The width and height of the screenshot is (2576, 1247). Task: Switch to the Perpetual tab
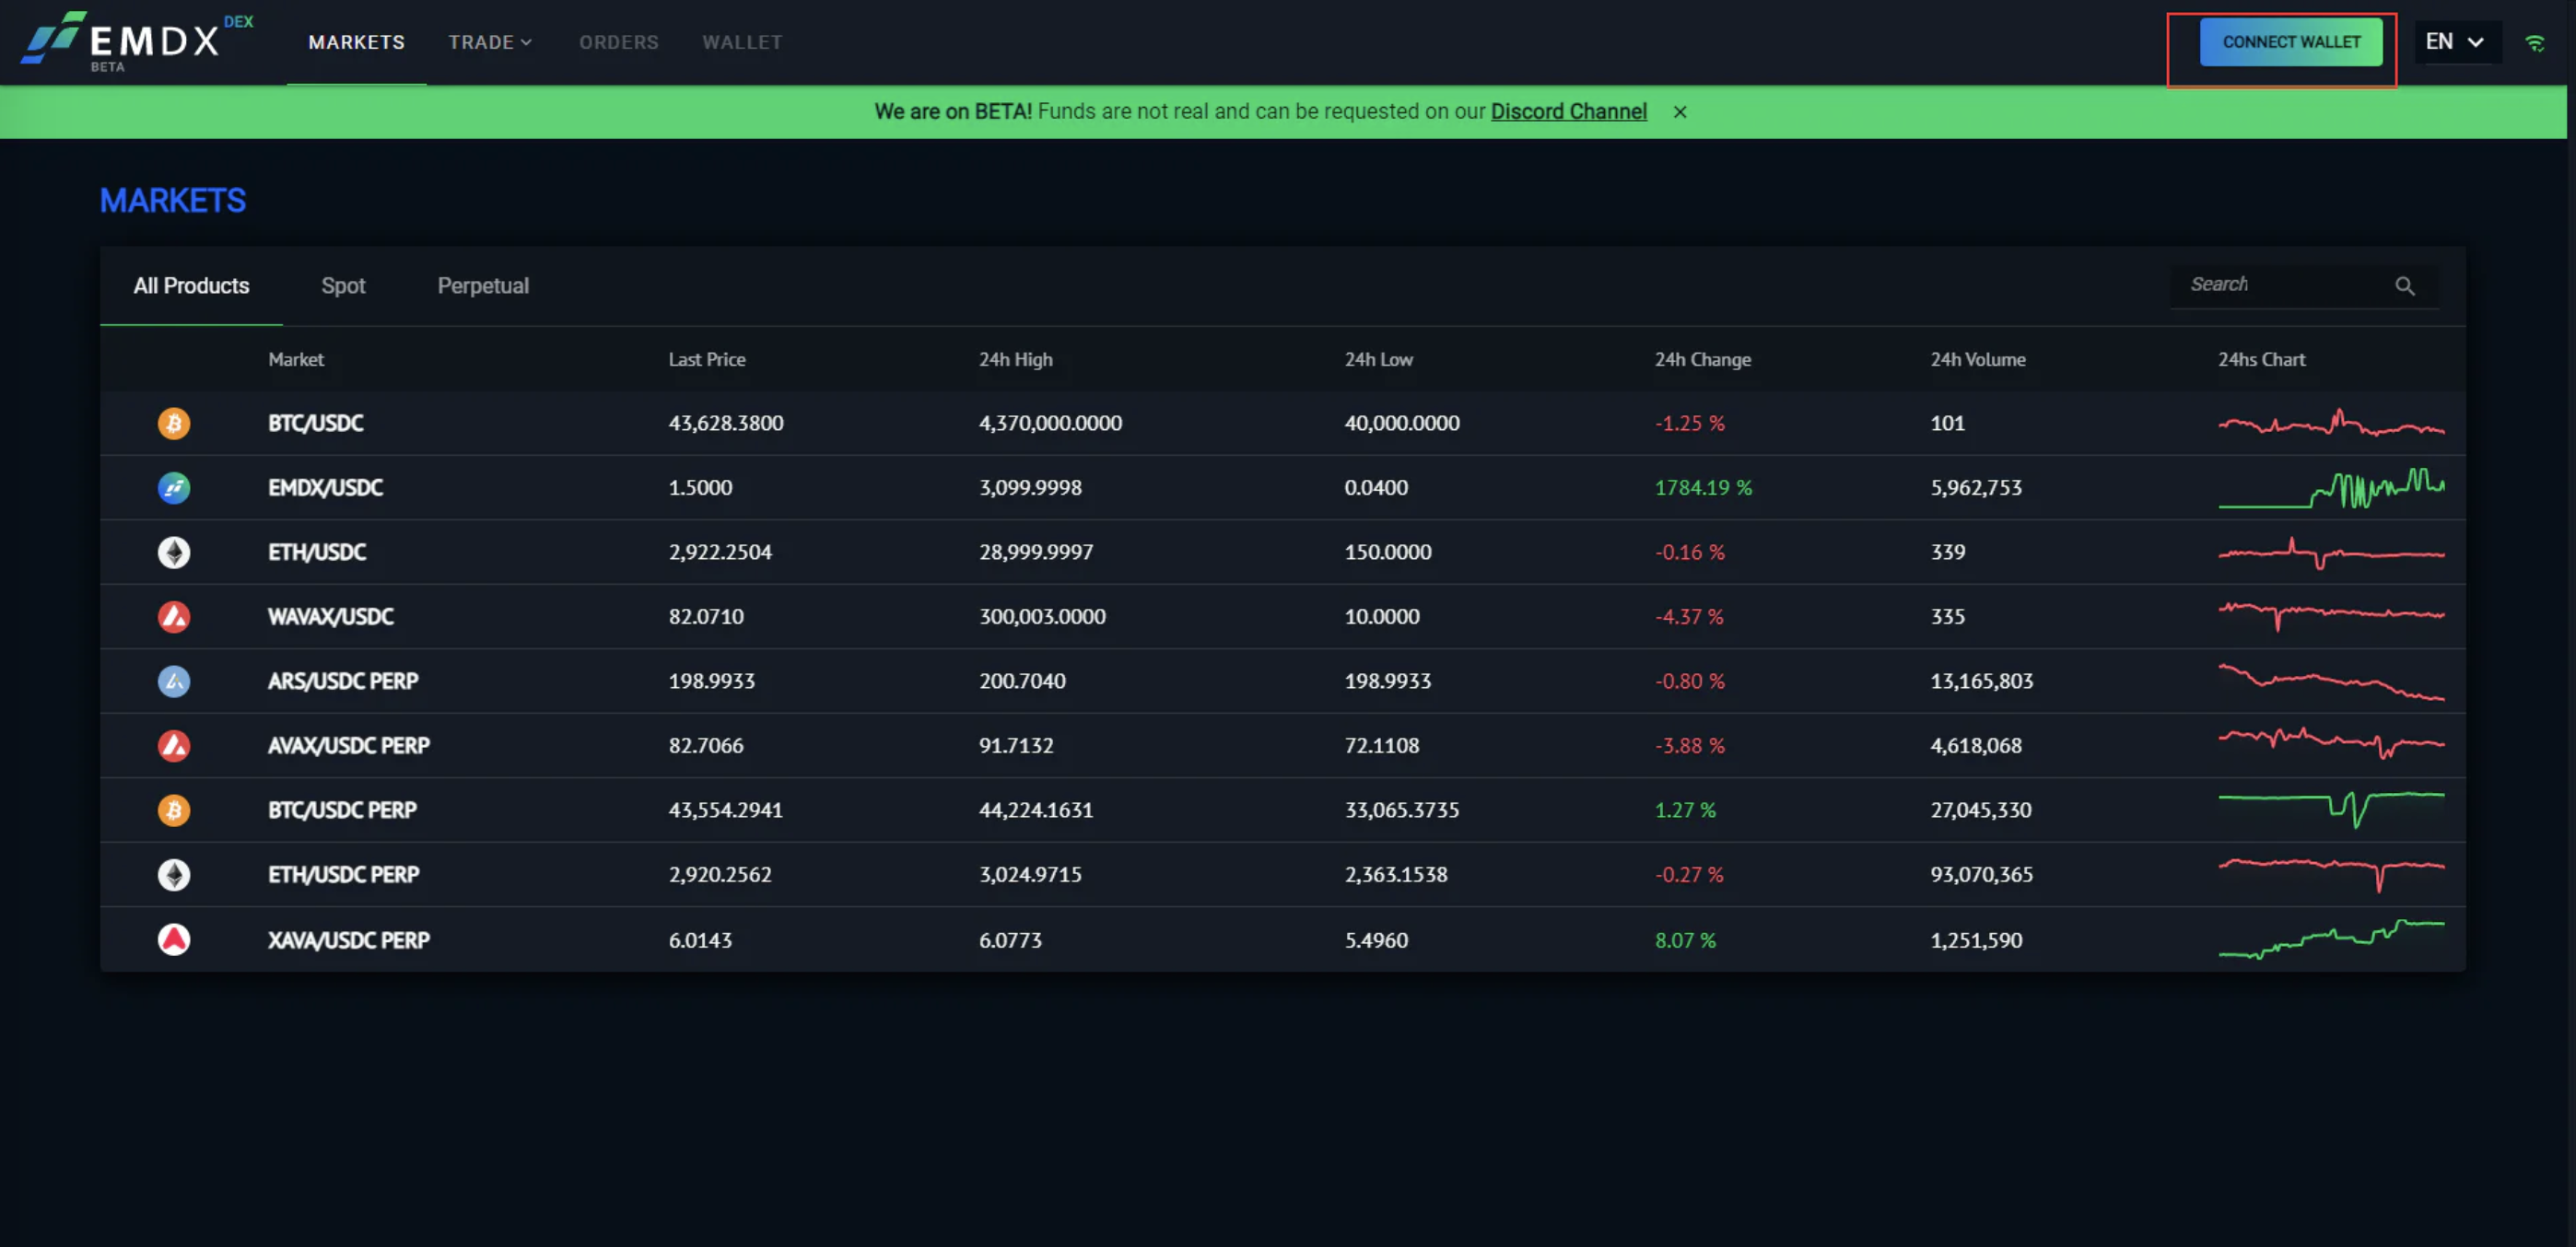pyautogui.click(x=483, y=286)
